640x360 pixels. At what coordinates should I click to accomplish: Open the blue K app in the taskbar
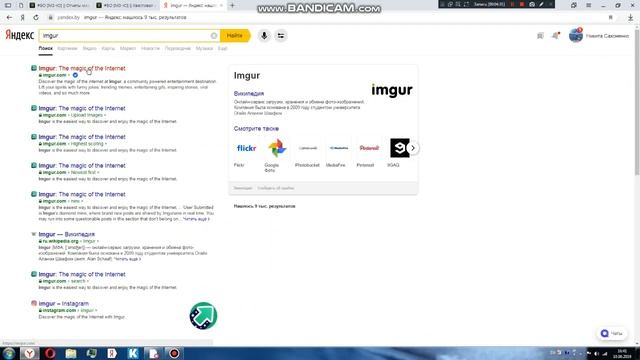click(133, 353)
